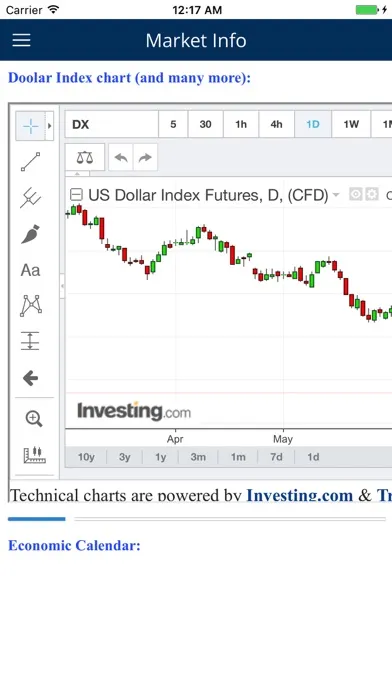
Task: Select the crosshair cursor tool
Action: click(31, 126)
